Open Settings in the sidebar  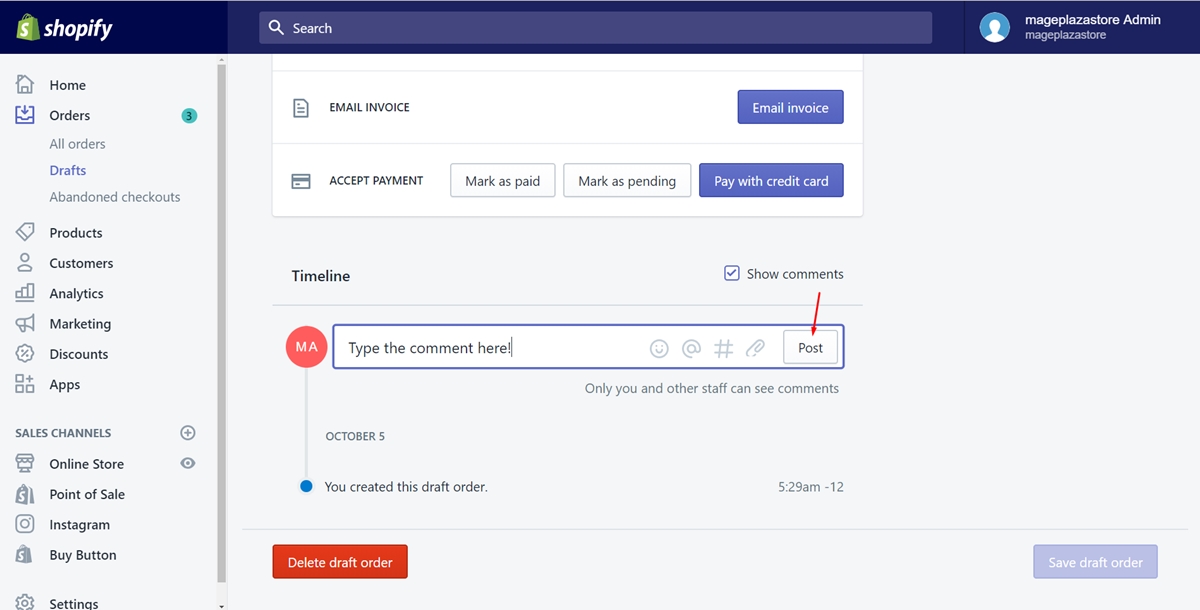tap(74, 603)
